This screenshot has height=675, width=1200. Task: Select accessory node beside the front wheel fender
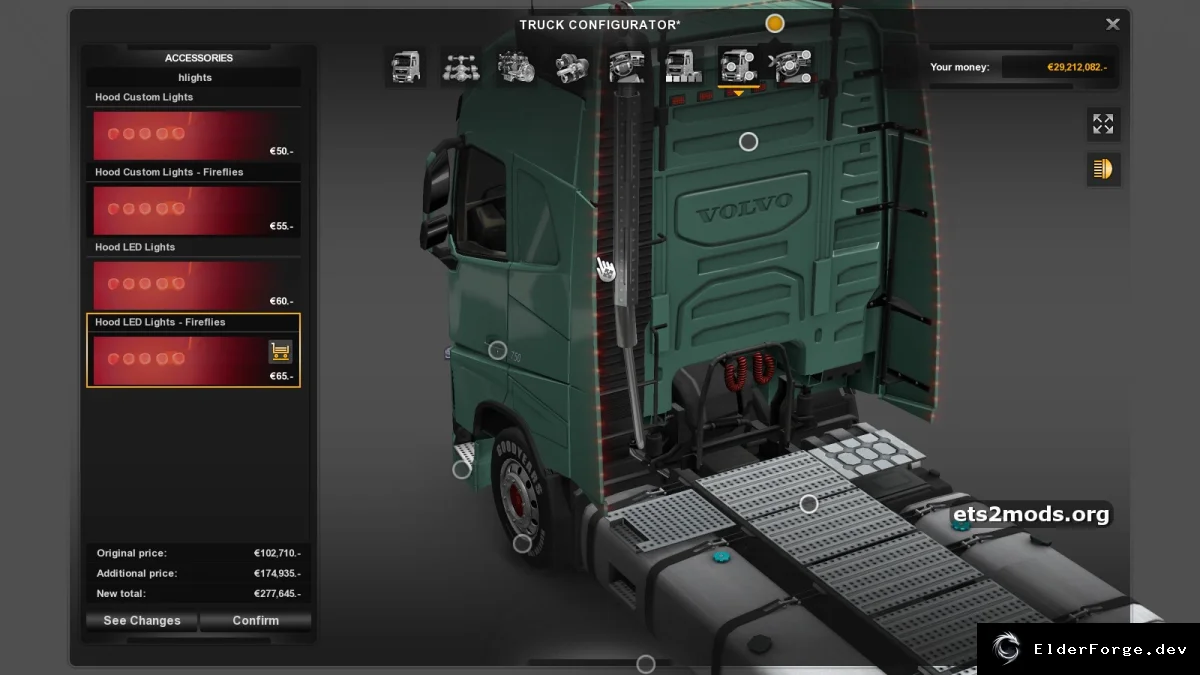[x=462, y=469]
